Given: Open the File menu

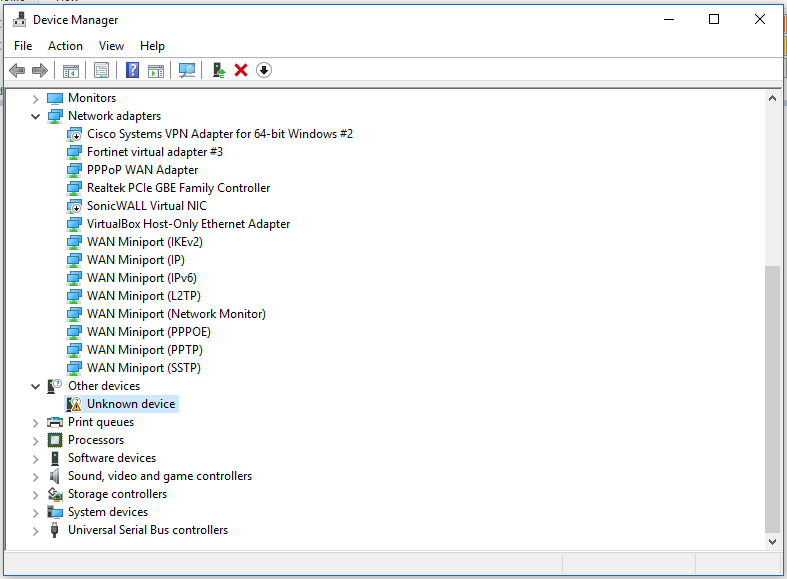Looking at the screenshot, I should [x=23, y=46].
